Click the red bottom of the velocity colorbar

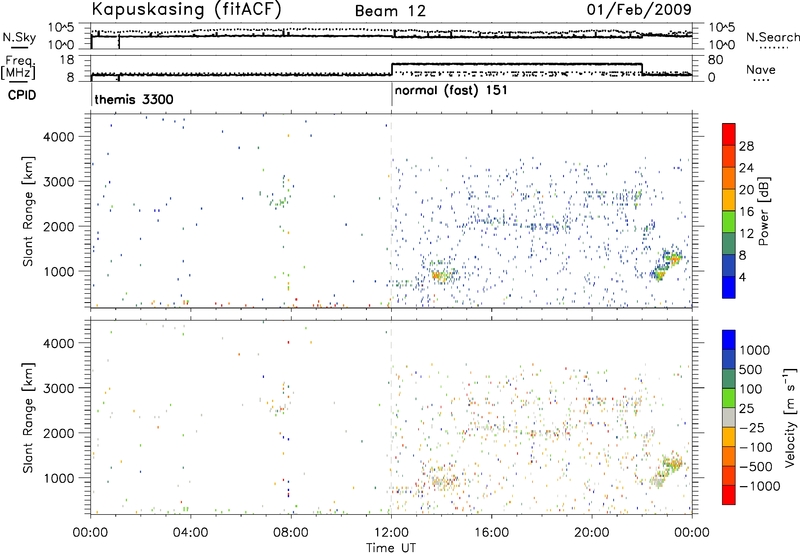(729, 495)
